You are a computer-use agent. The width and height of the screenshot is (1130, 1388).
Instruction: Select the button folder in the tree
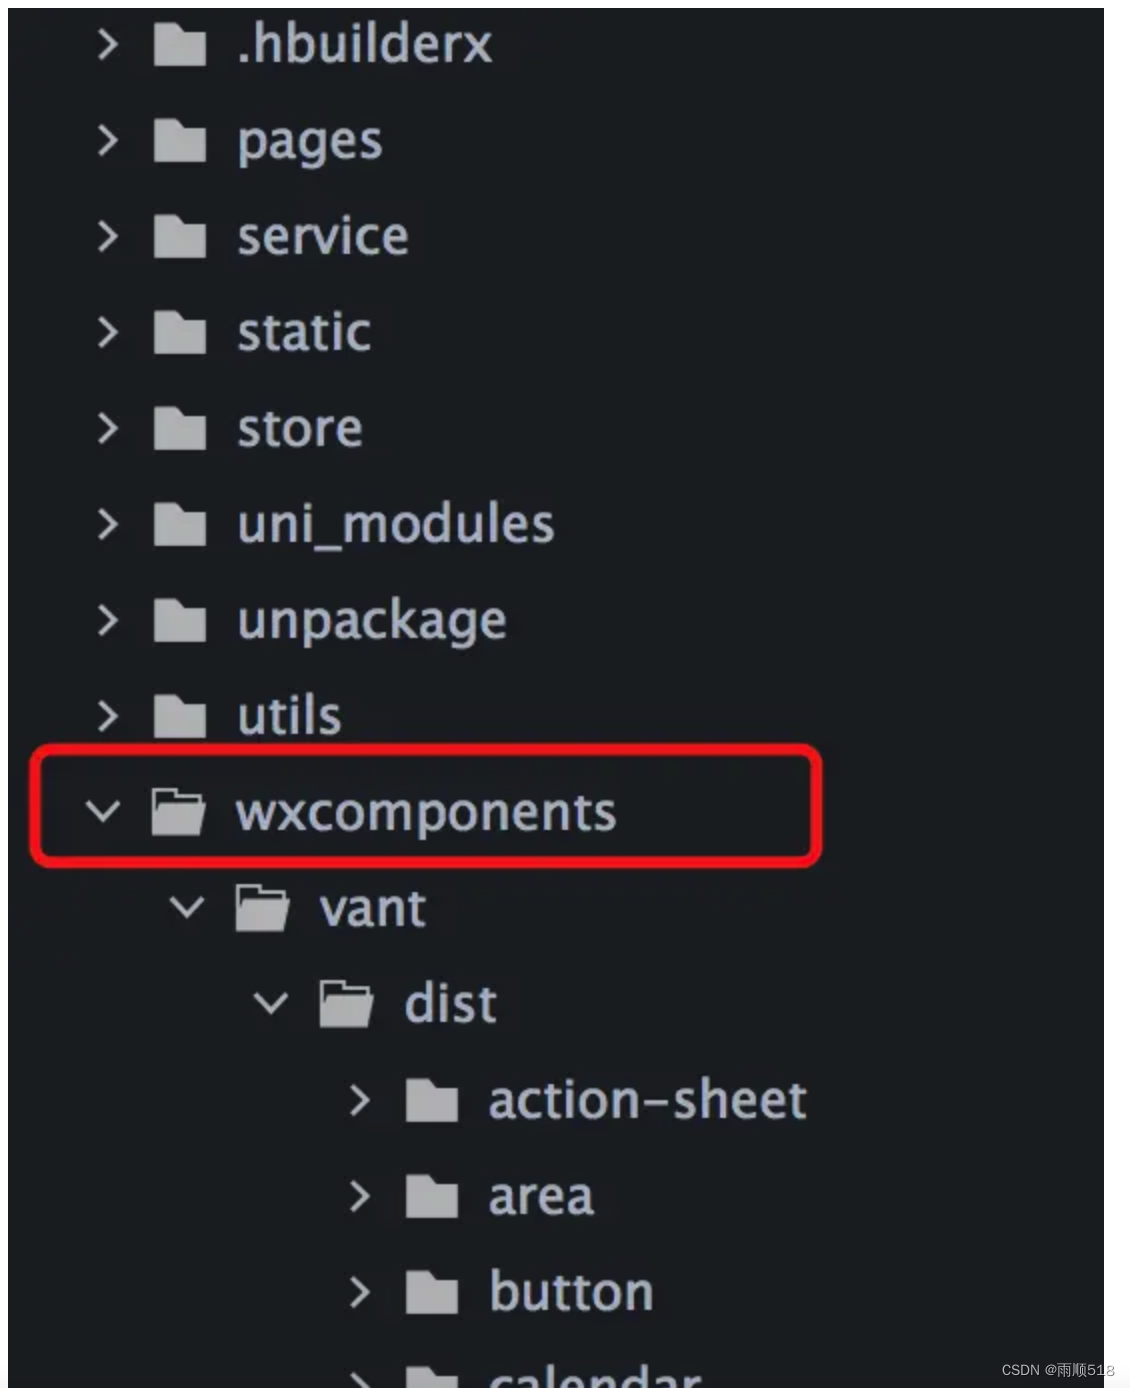pos(570,1291)
